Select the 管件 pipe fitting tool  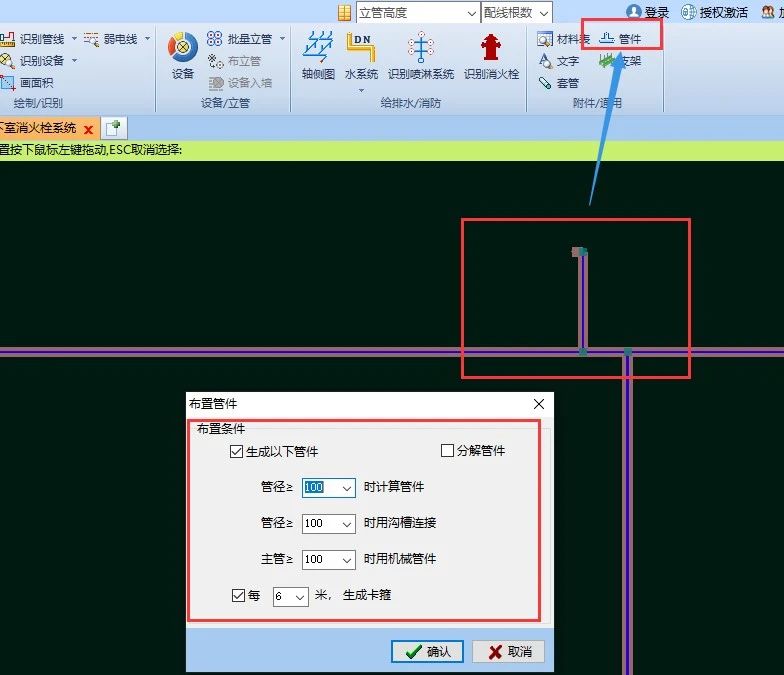(x=620, y=39)
